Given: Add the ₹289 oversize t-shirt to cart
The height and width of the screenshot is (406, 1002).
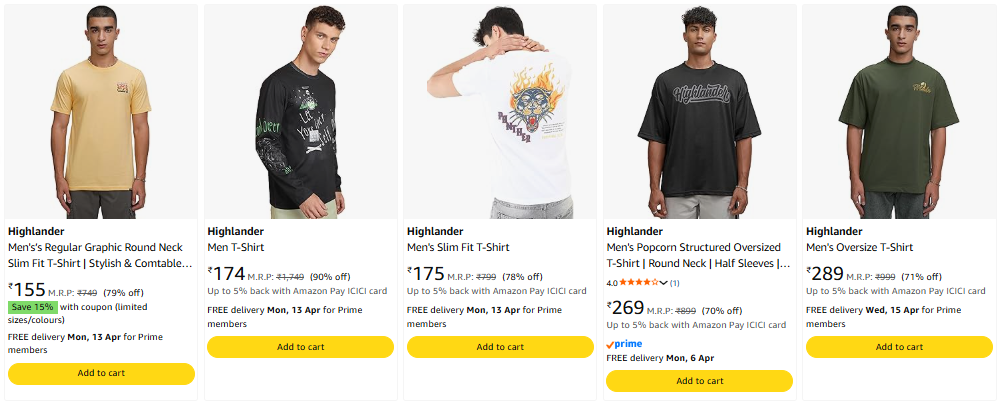Looking at the screenshot, I should 899,347.
